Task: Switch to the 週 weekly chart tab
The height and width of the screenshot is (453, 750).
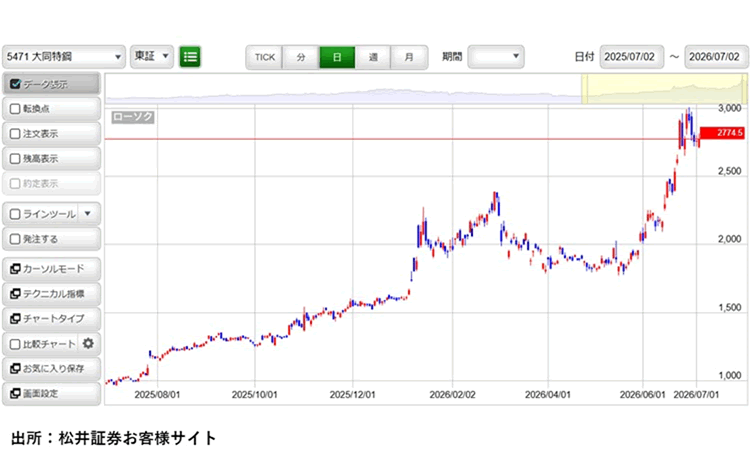Action: tap(373, 57)
